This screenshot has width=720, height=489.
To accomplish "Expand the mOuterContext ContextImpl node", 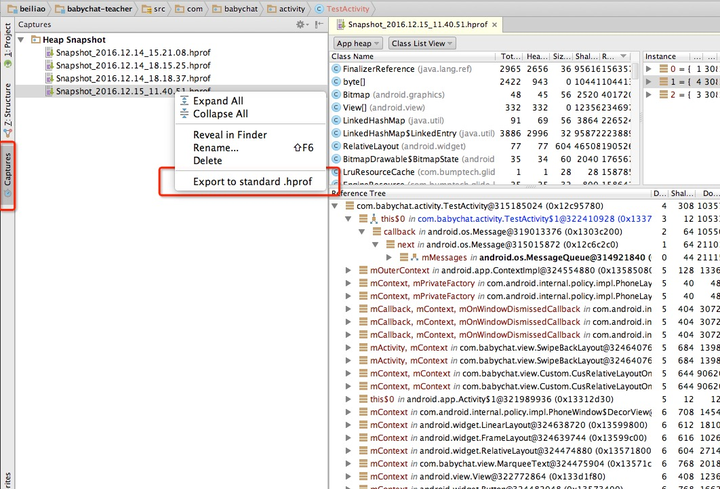I will 348,270.
